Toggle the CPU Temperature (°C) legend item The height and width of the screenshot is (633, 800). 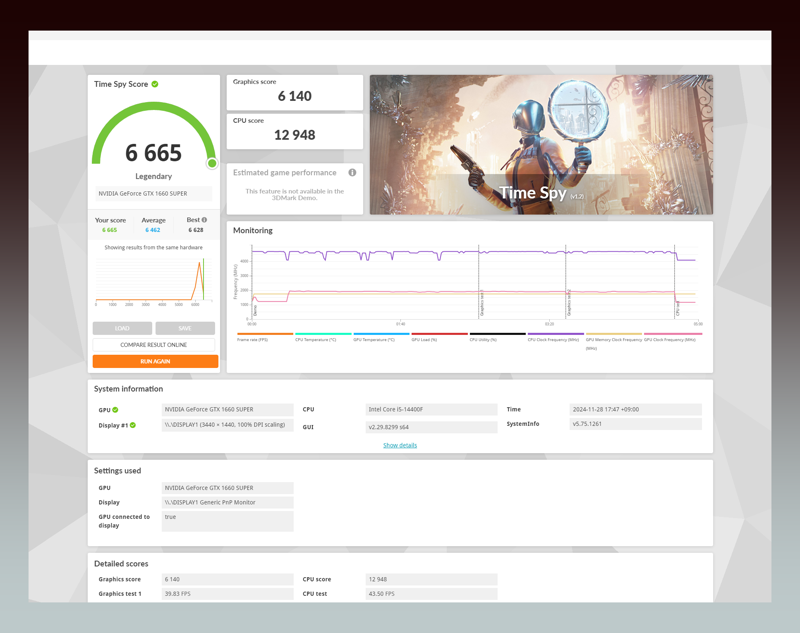coord(323,337)
